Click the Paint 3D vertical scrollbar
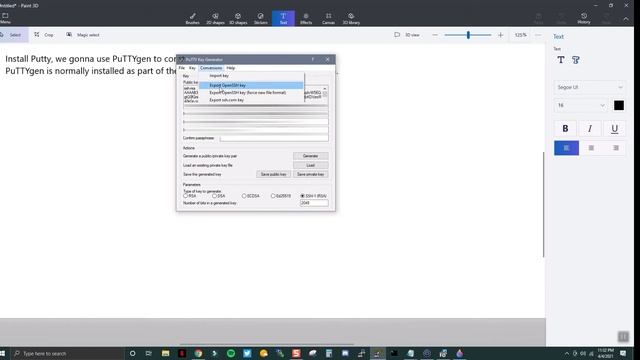The image size is (640, 360). 544,204
